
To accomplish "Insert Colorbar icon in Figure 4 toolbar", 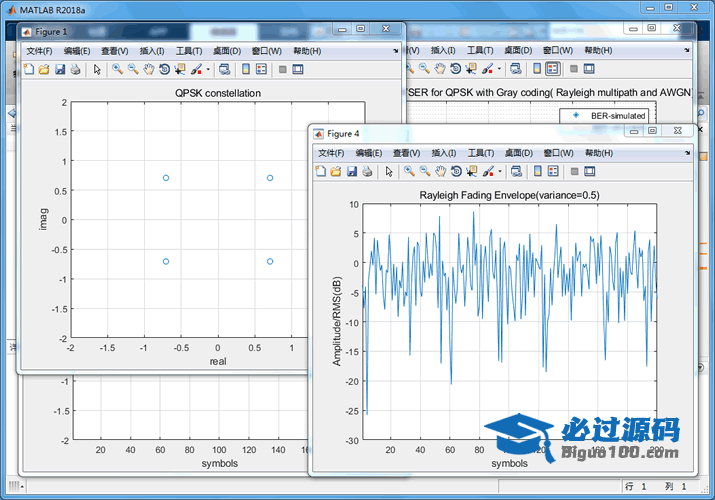I will 538,171.
